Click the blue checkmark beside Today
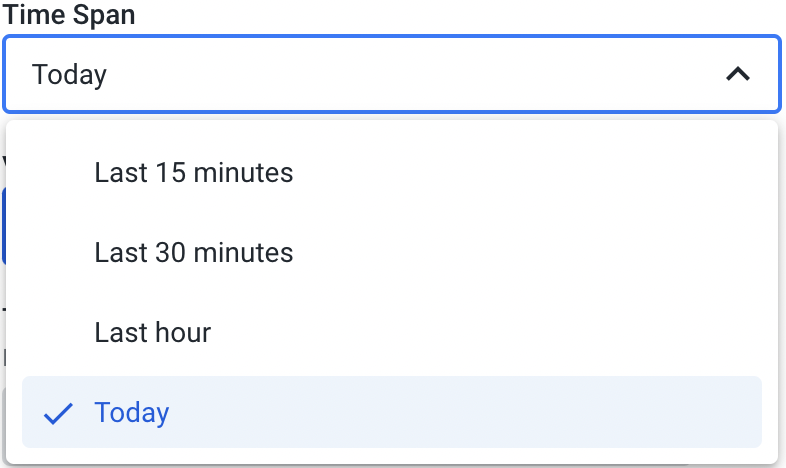 (x=58, y=413)
